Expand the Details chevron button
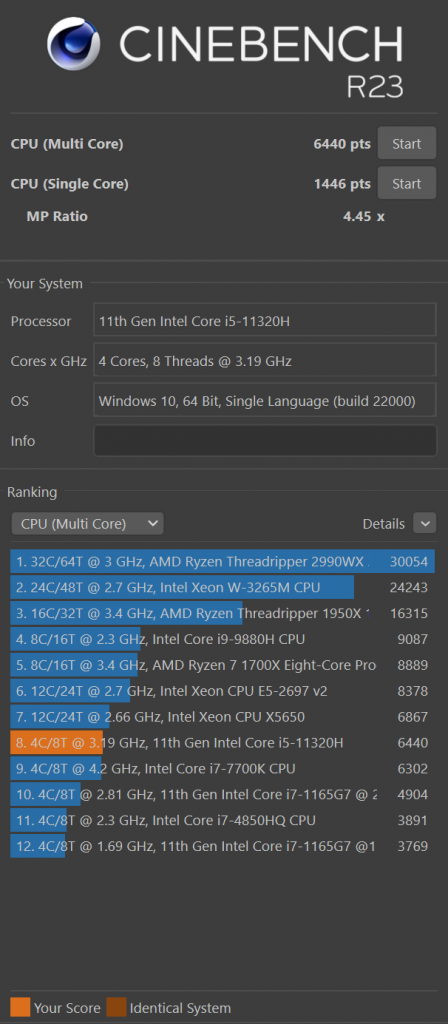The image size is (448, 1024). click(x=424, y=524)
